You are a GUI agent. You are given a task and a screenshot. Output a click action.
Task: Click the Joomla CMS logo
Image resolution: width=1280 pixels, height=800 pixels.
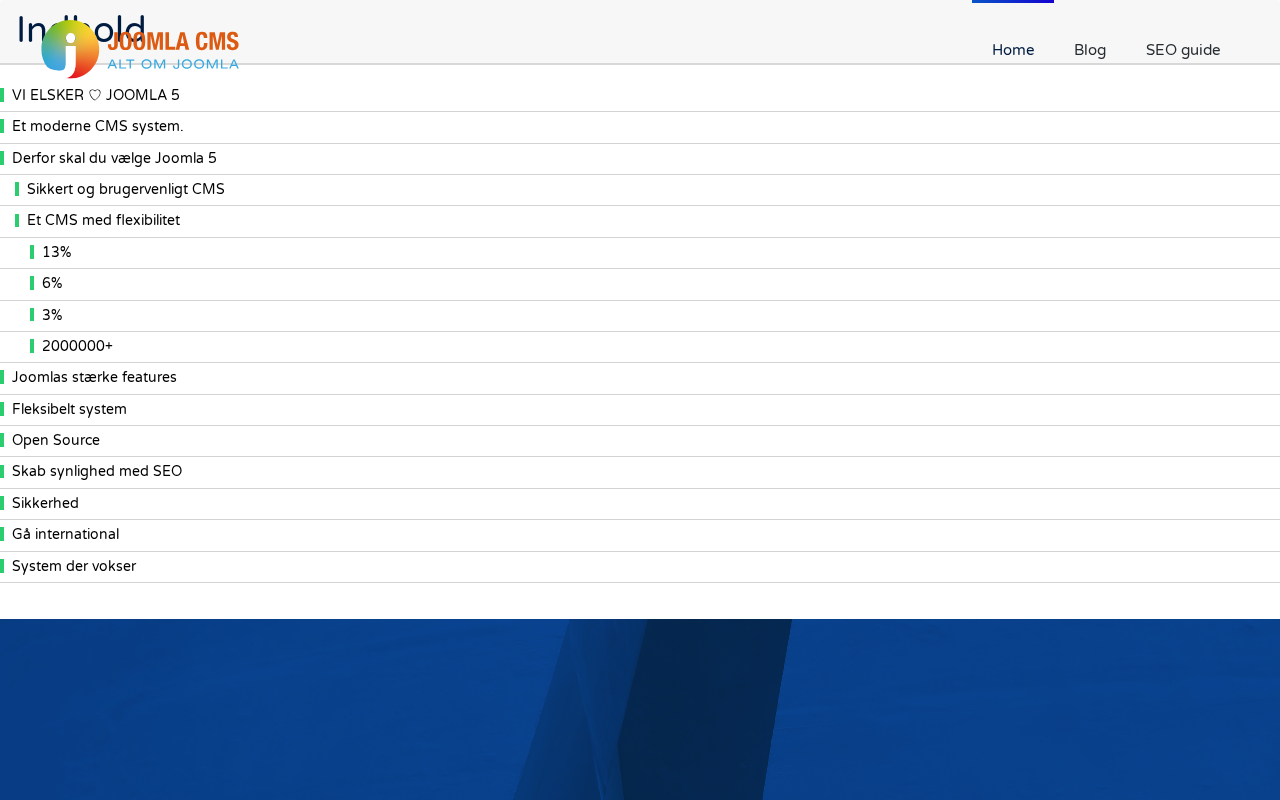coord(140,49)
